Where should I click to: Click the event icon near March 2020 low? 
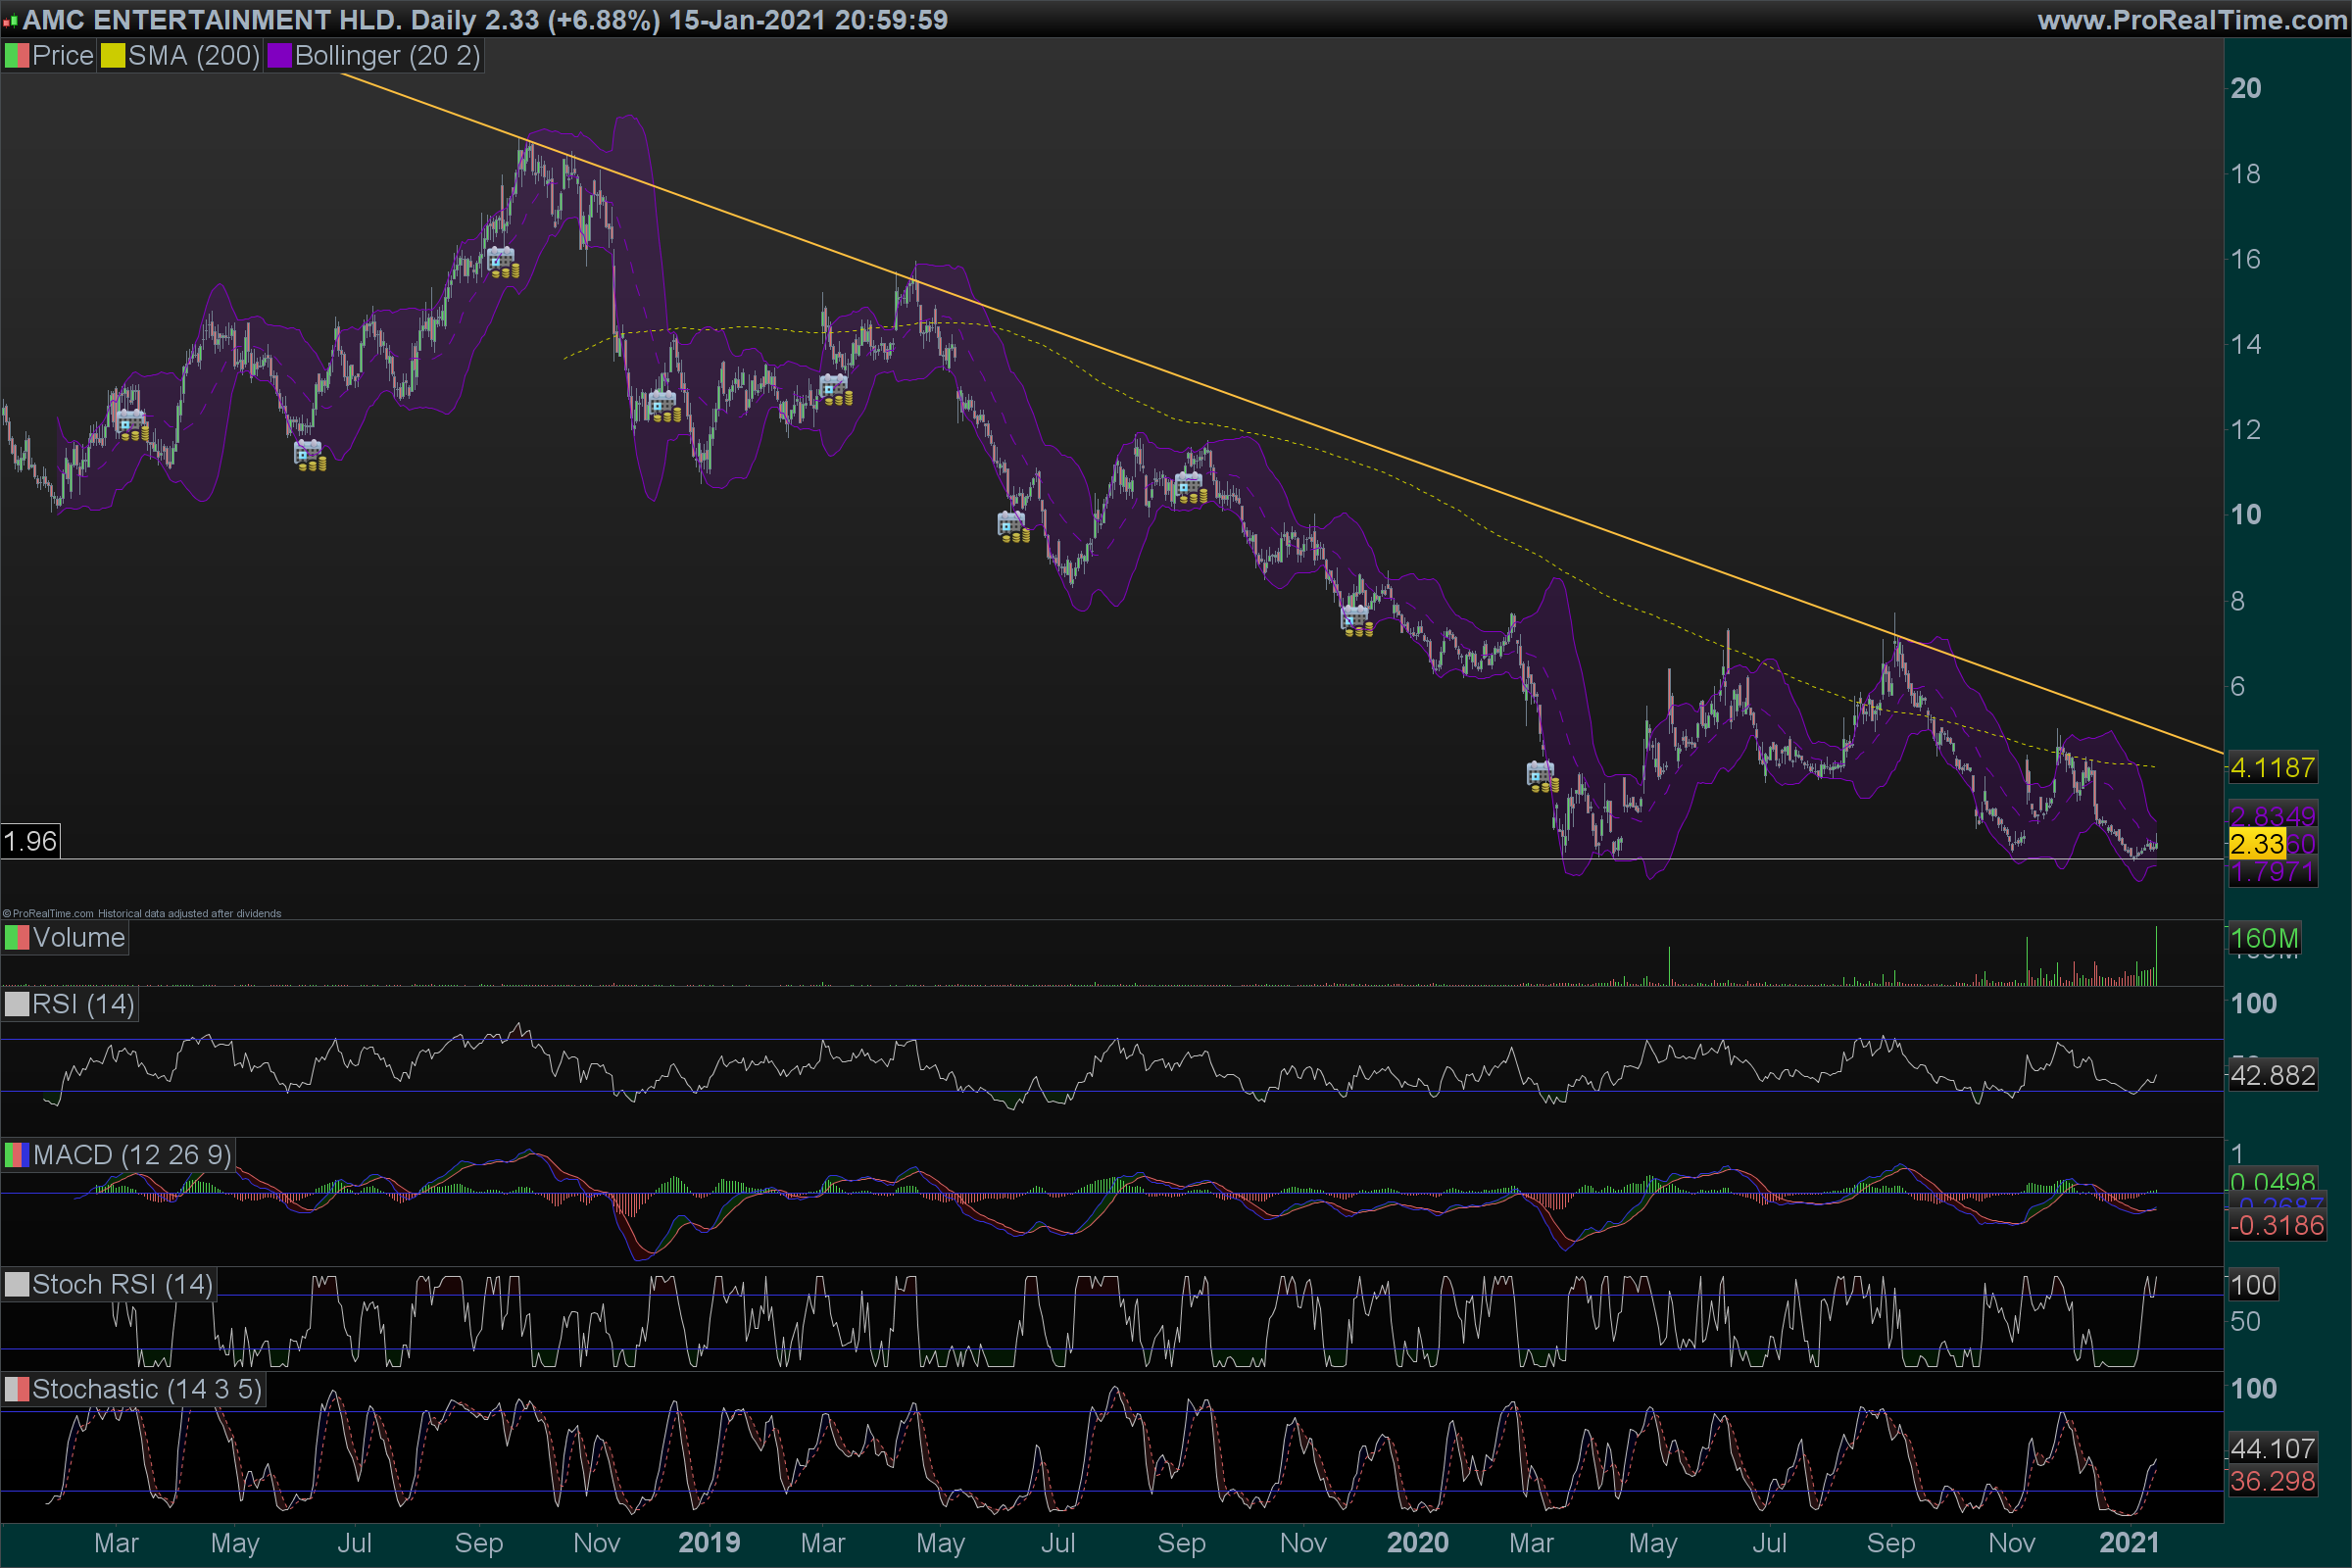click(1542, 776)
